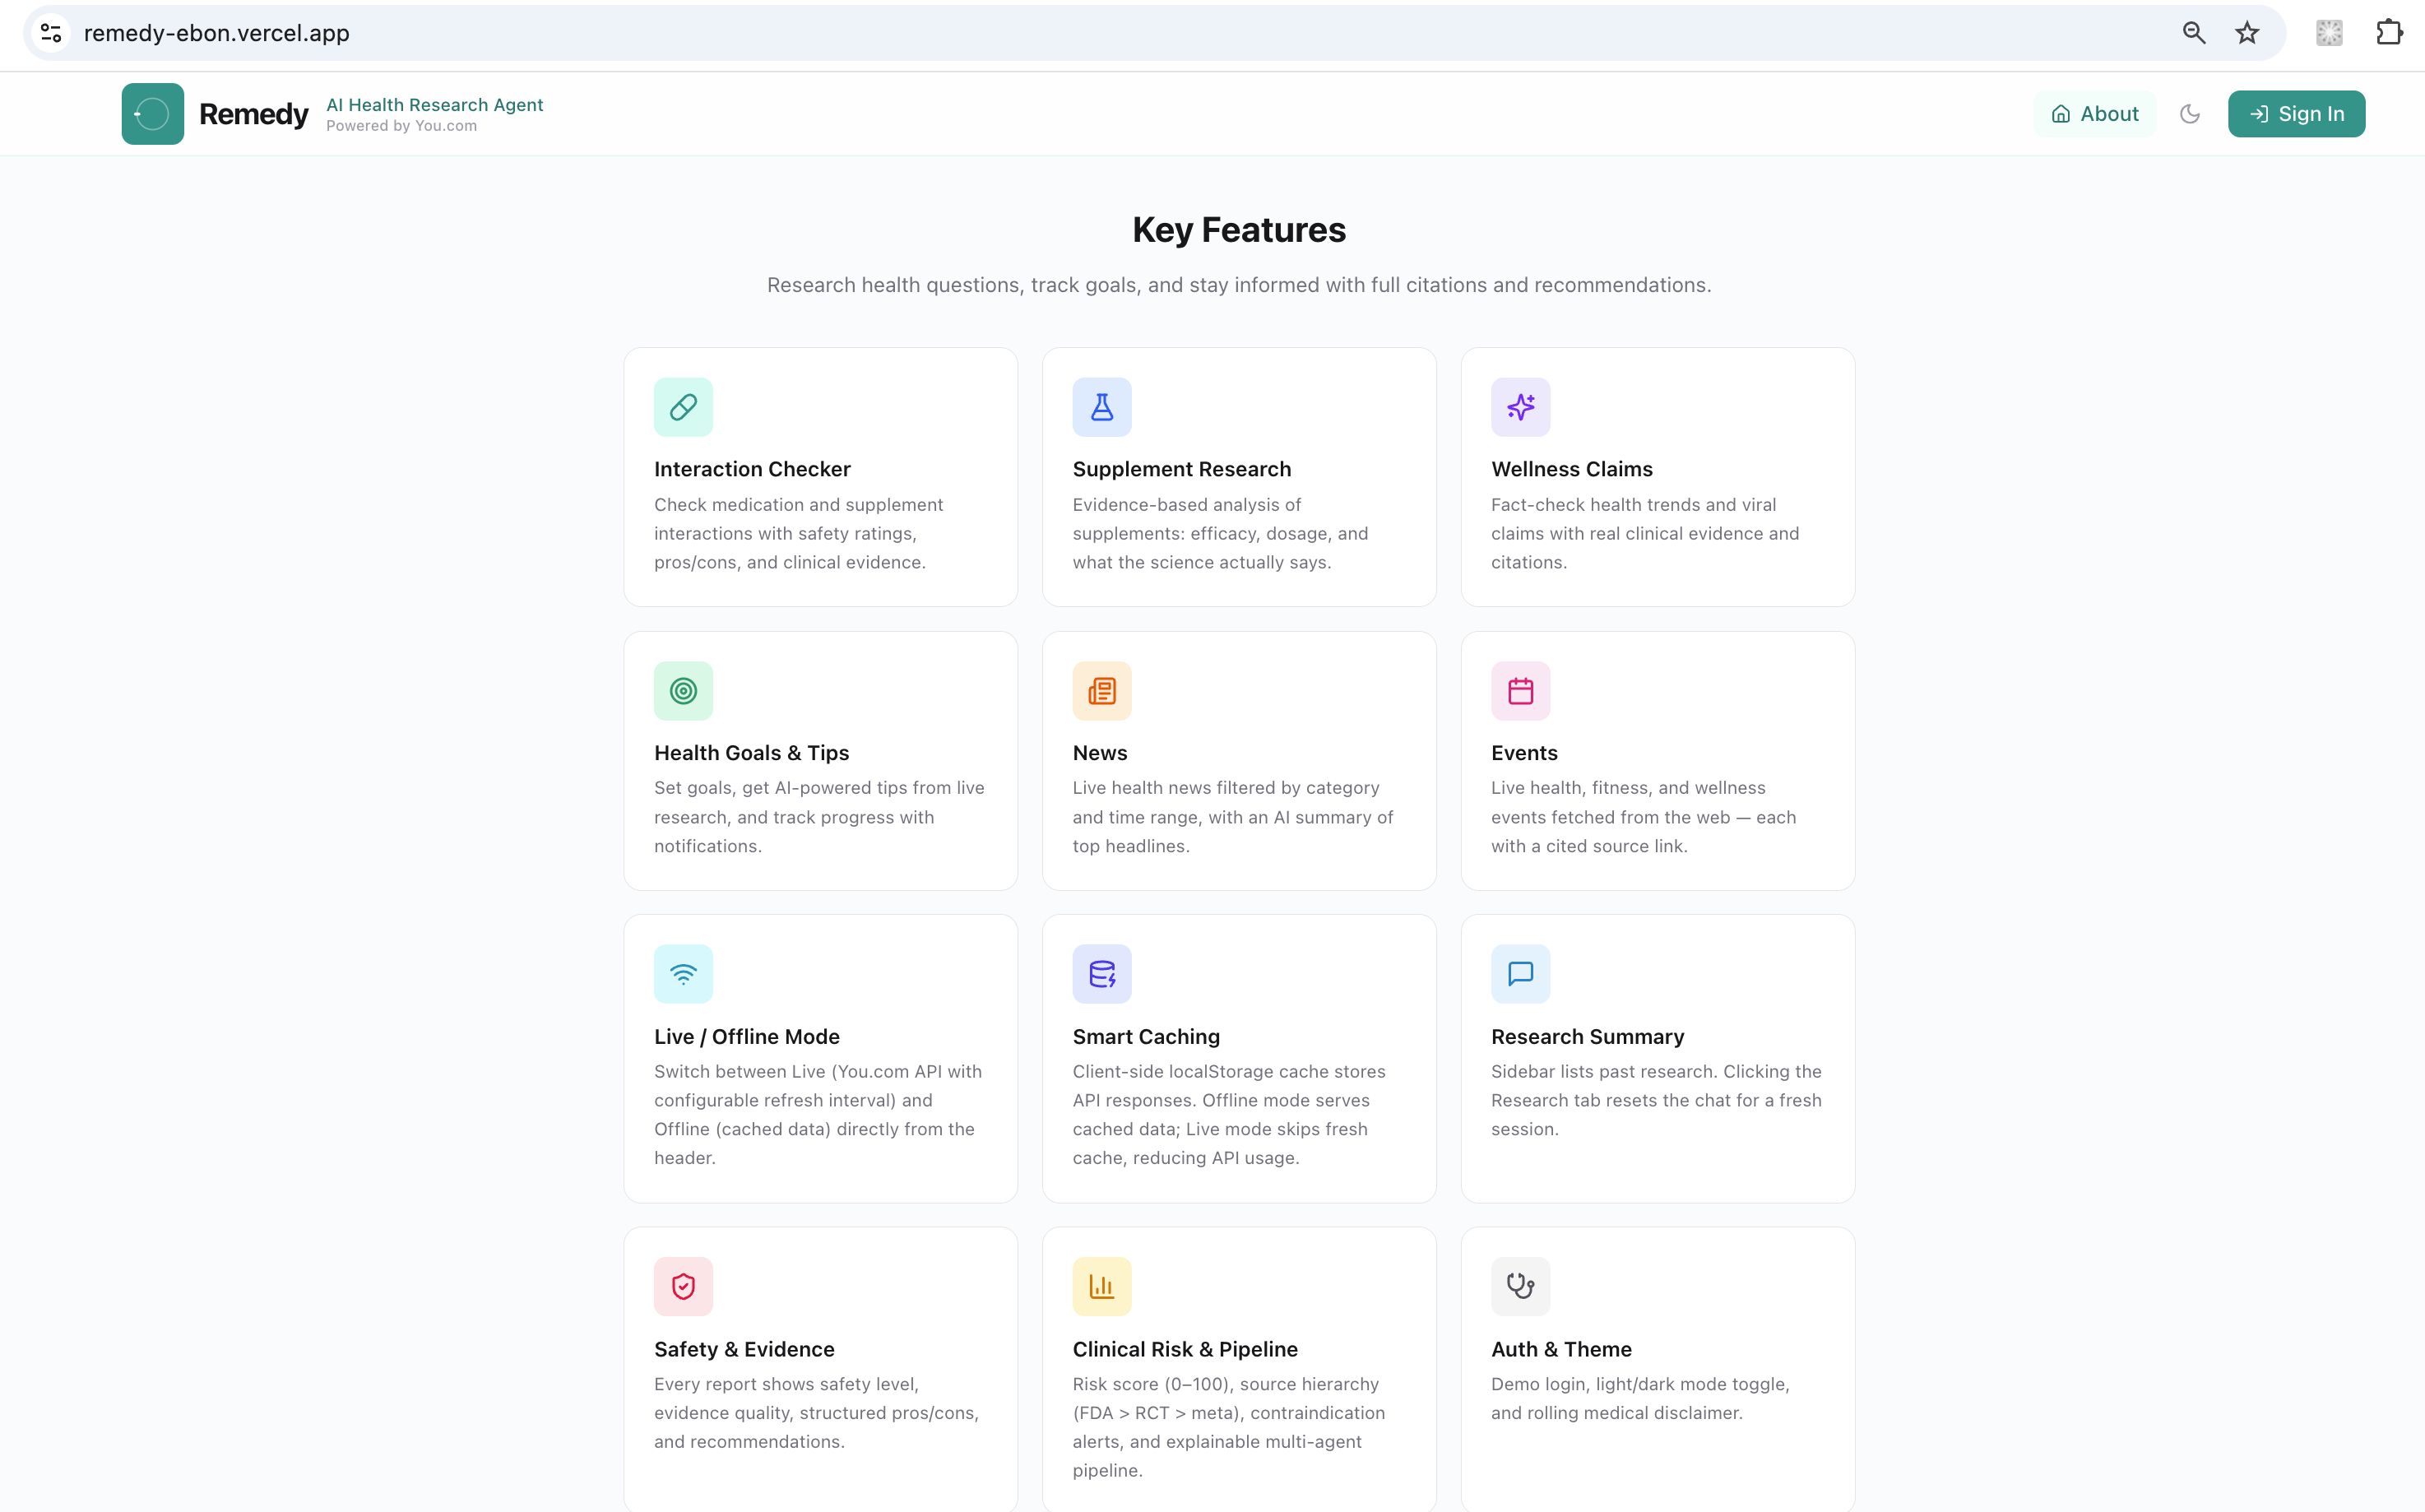
Task: Click the Interaction Checker pill icon
Action: click(x=683, y=407)
